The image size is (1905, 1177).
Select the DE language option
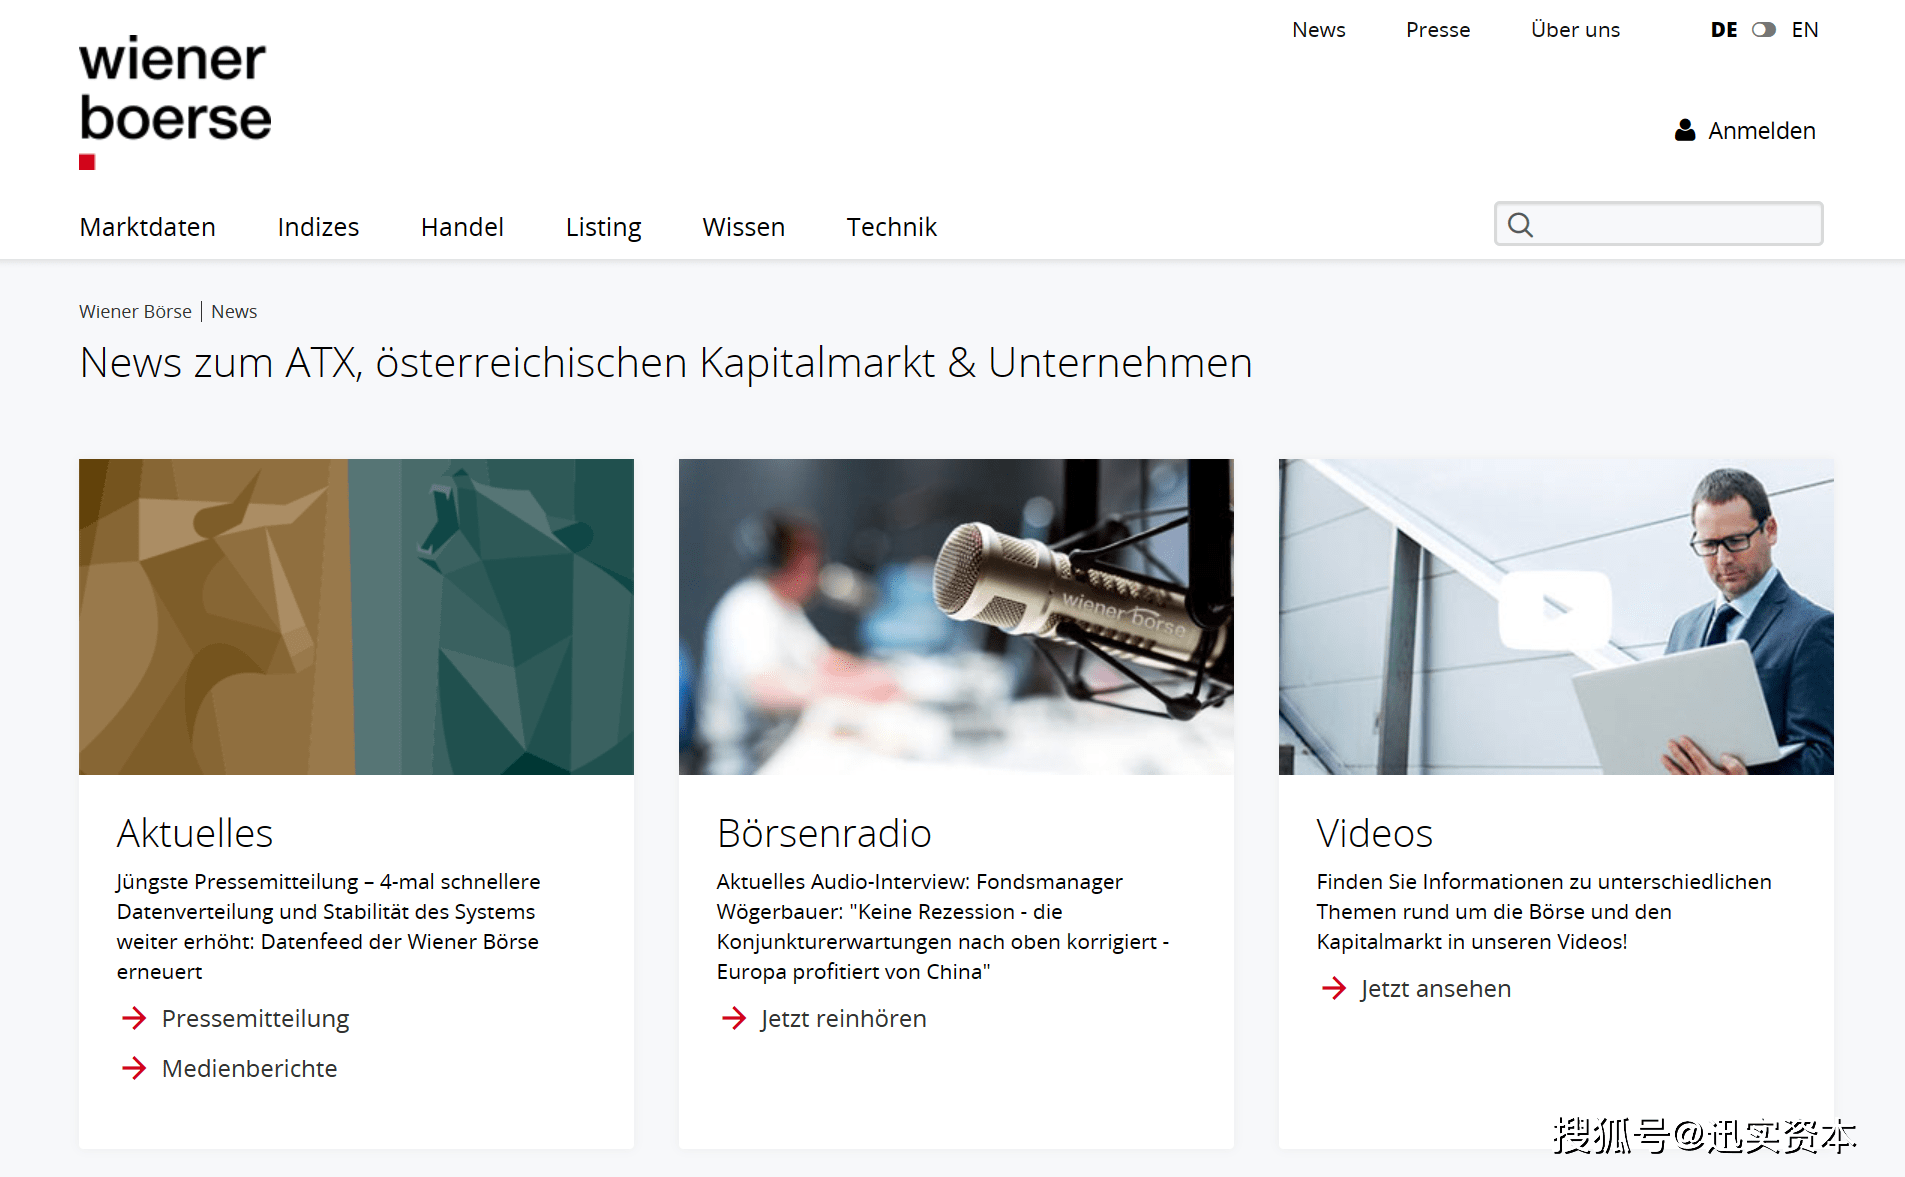pos(1724,30)
